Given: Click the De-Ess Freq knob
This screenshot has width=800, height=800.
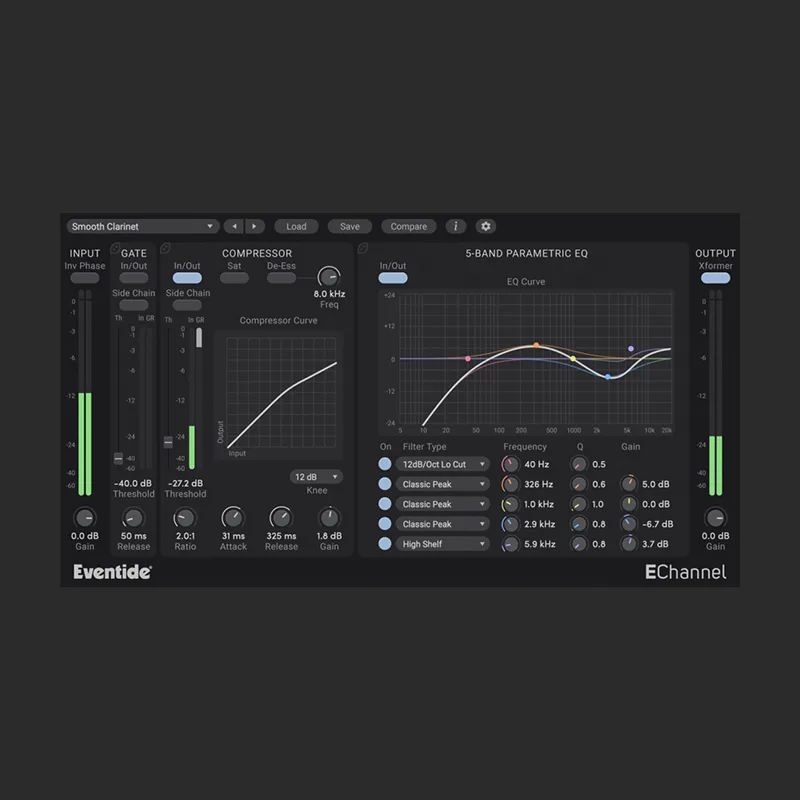Looking at the screenshot, I should 329,277.
